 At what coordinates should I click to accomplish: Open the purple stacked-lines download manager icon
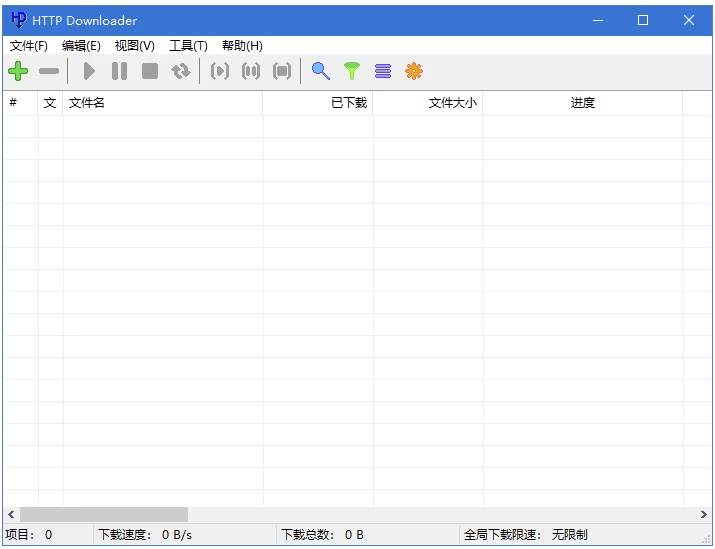click(383, 71)
